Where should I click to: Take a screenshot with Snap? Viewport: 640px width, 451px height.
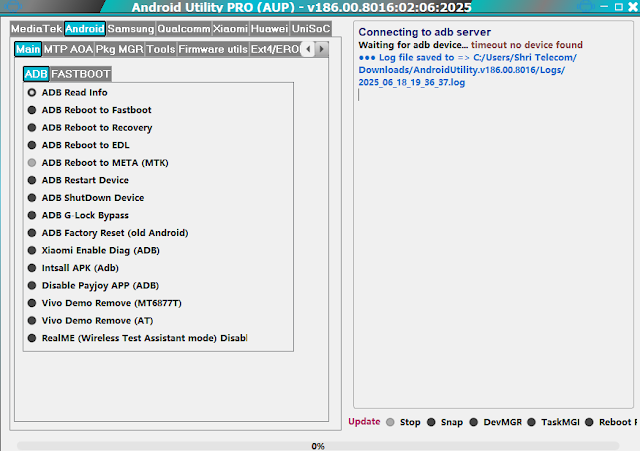445,422
